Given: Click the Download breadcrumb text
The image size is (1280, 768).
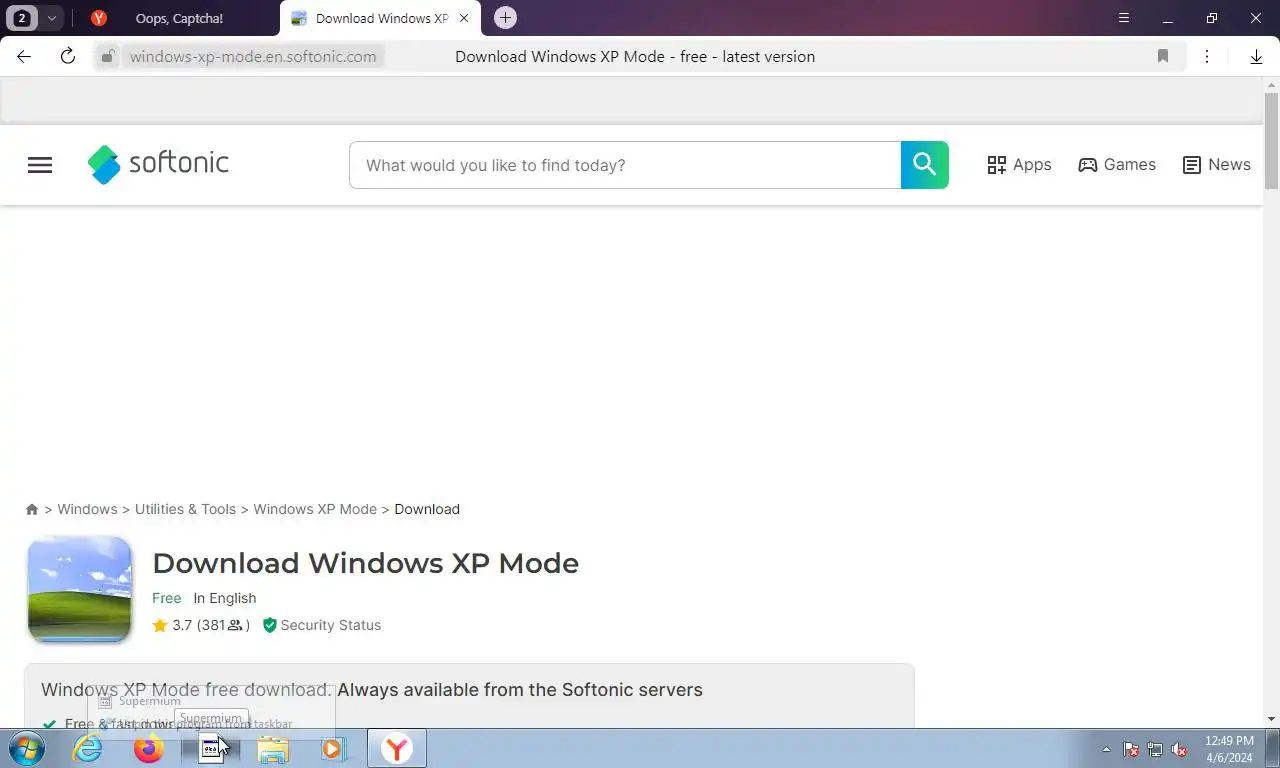Looking at the screenshot, I should coord(427,509).
